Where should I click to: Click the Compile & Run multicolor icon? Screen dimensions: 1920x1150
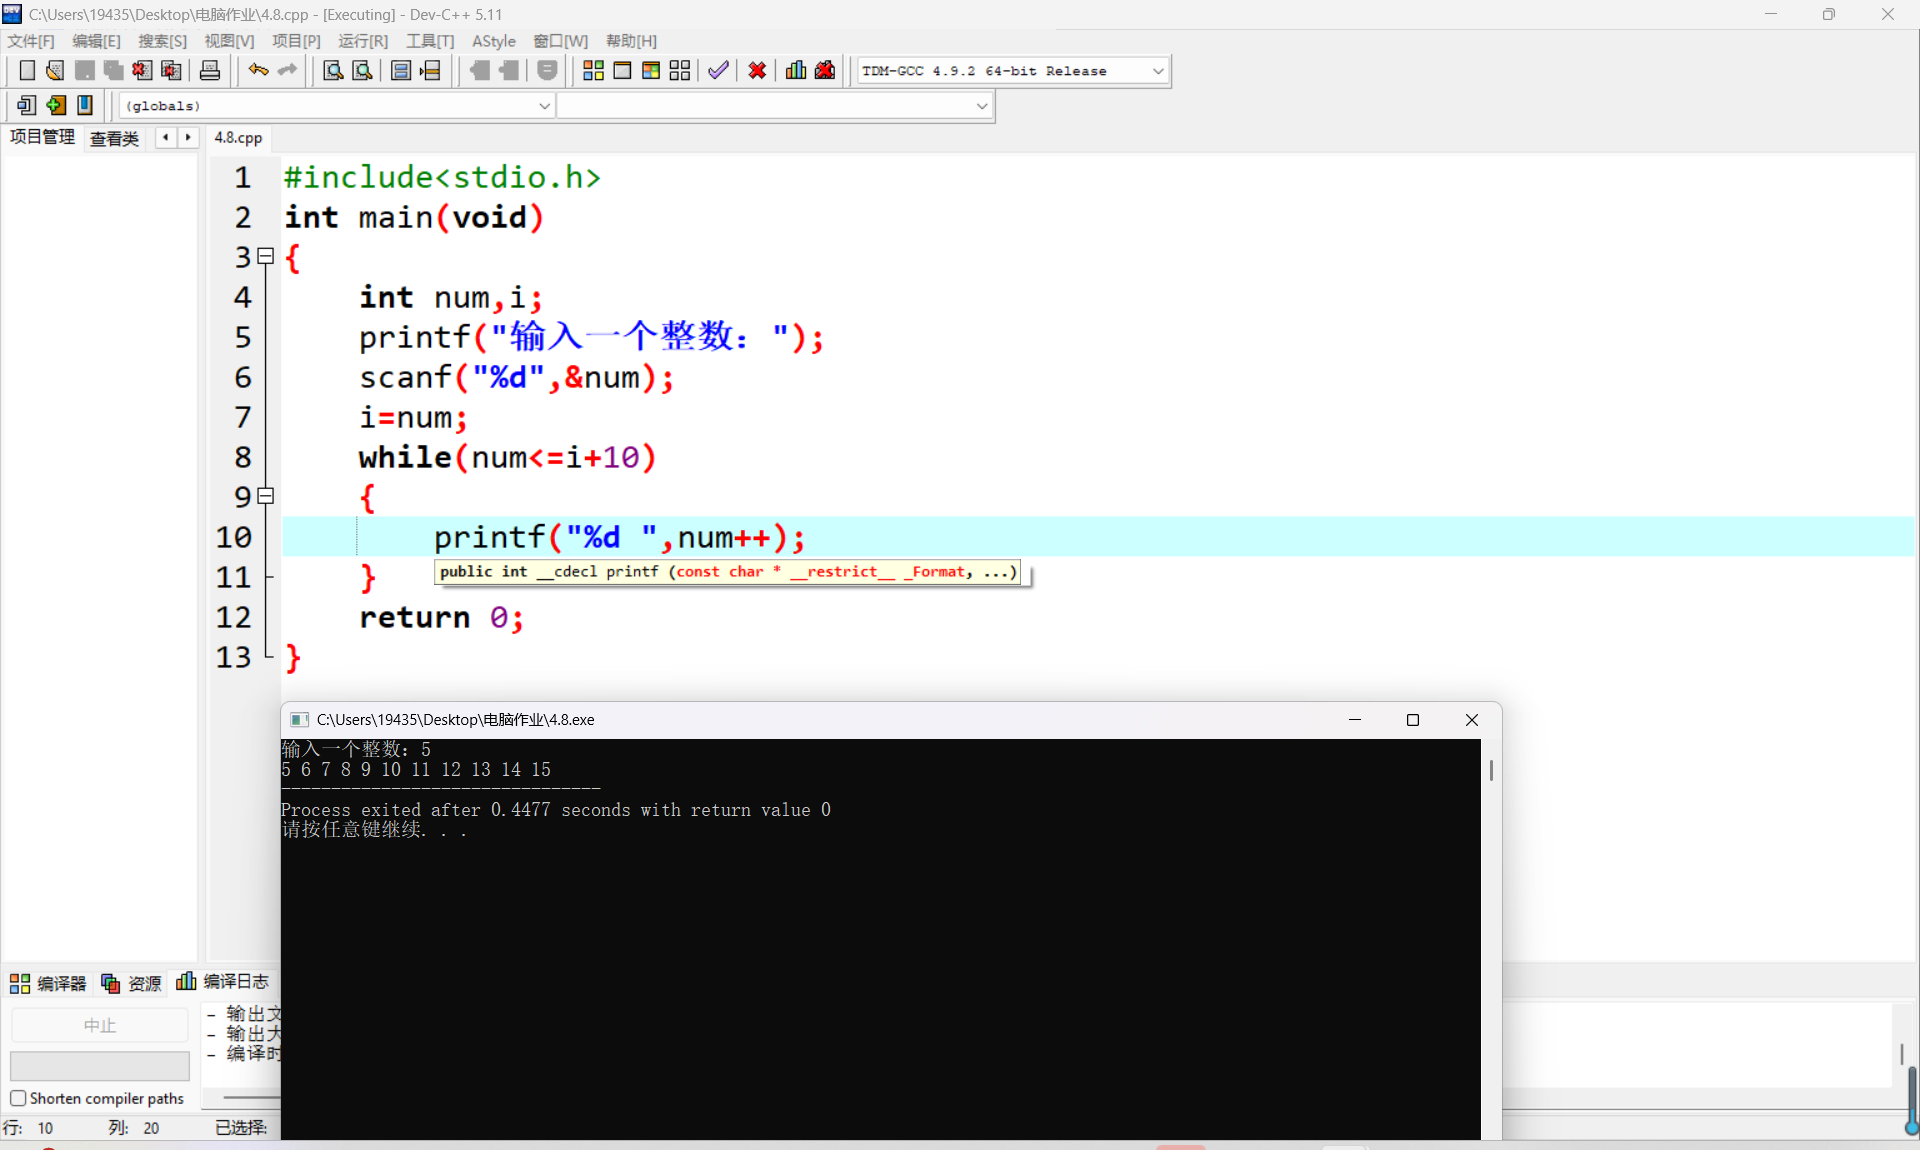pyautogui.click(x=651, y=71)
